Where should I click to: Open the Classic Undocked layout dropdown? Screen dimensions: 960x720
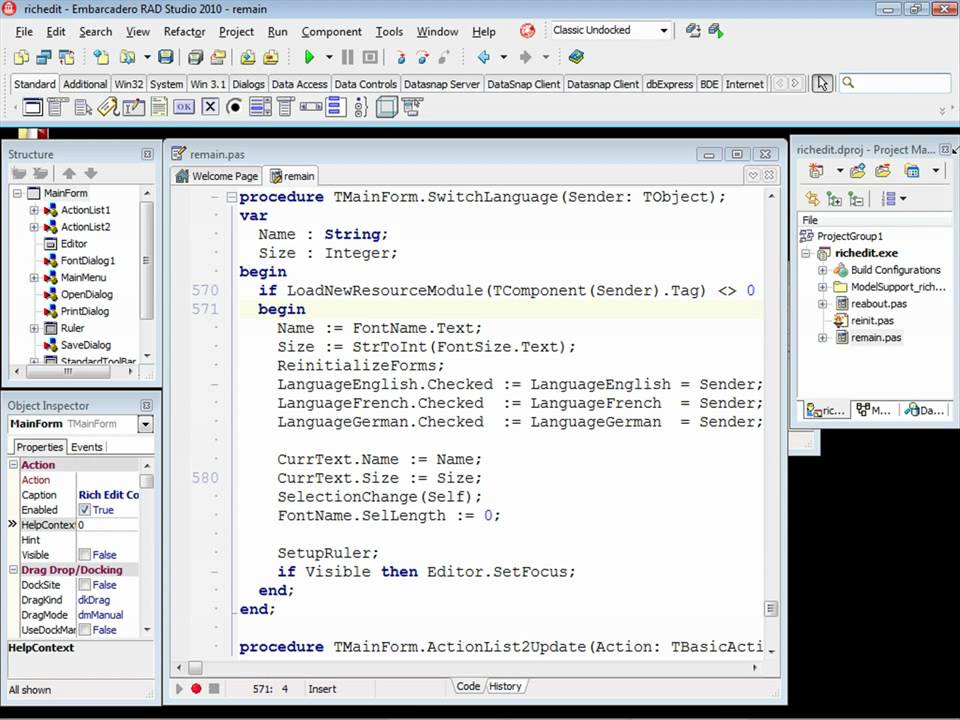tap(663, 31)
